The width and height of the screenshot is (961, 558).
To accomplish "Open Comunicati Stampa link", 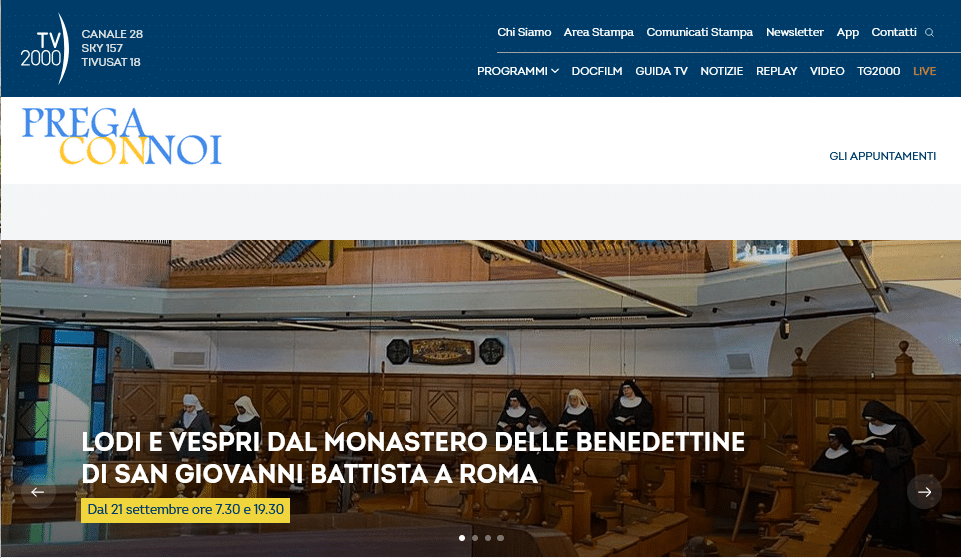I will 699,32.
